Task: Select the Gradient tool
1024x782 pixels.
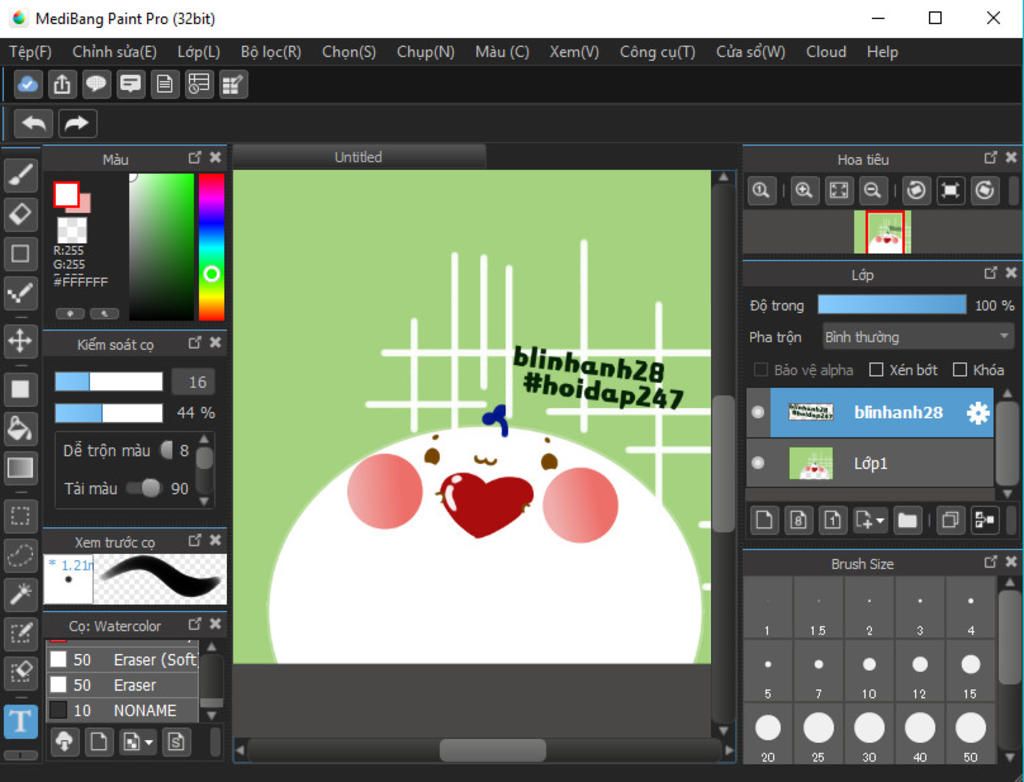Action: pyautogui.click(x=21, y=468)
